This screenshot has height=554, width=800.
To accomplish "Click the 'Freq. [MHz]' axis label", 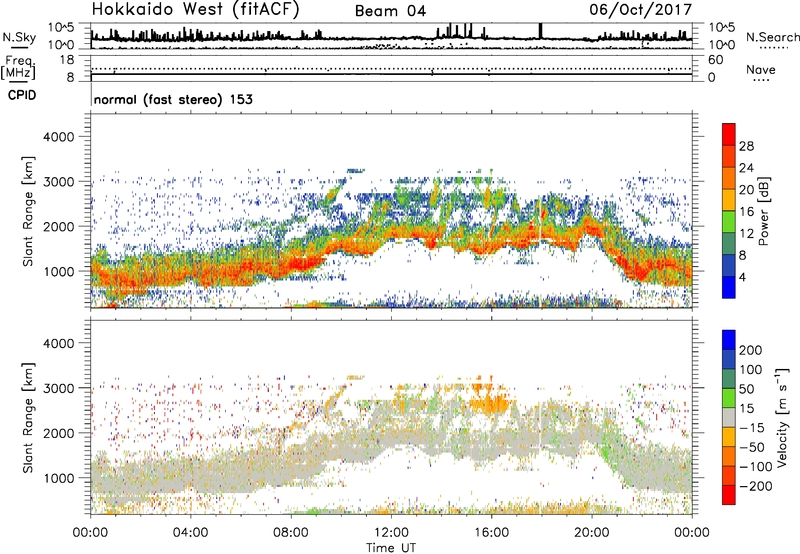I will pos(18,67).
